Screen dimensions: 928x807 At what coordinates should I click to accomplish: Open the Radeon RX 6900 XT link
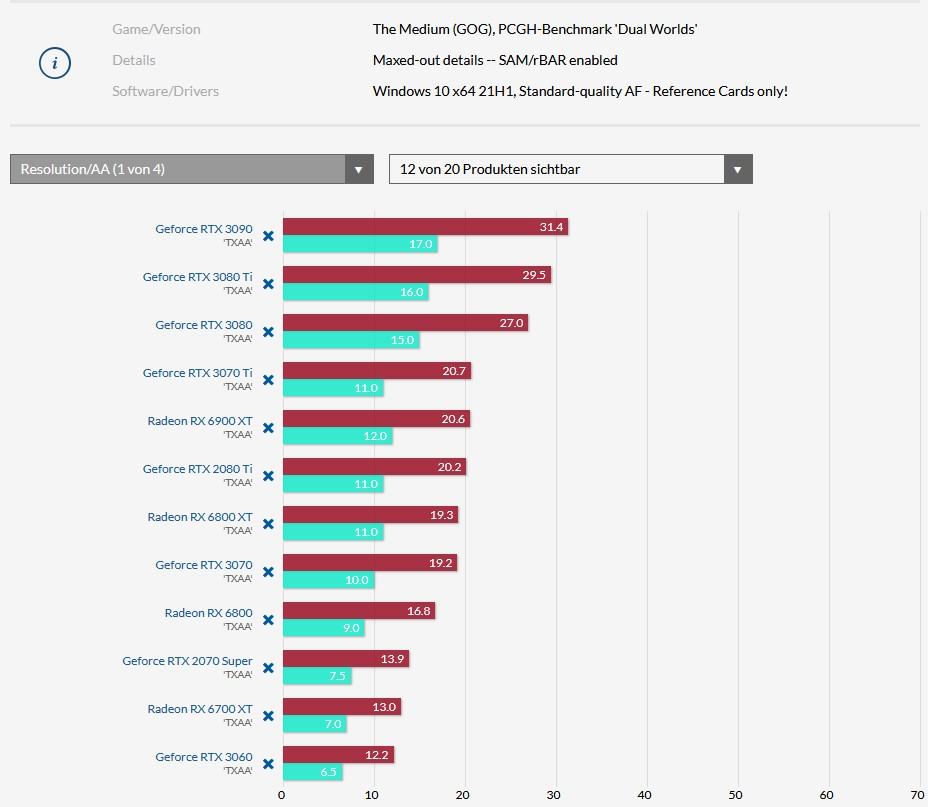point(200,421)
